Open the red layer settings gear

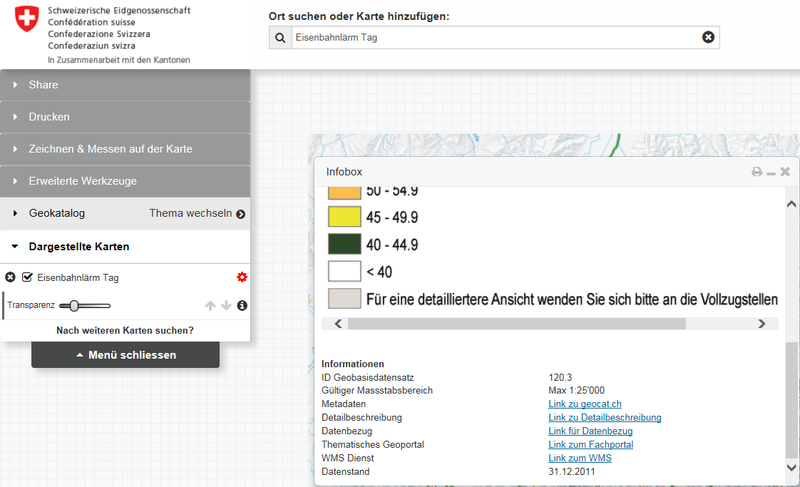coord(241,277)
